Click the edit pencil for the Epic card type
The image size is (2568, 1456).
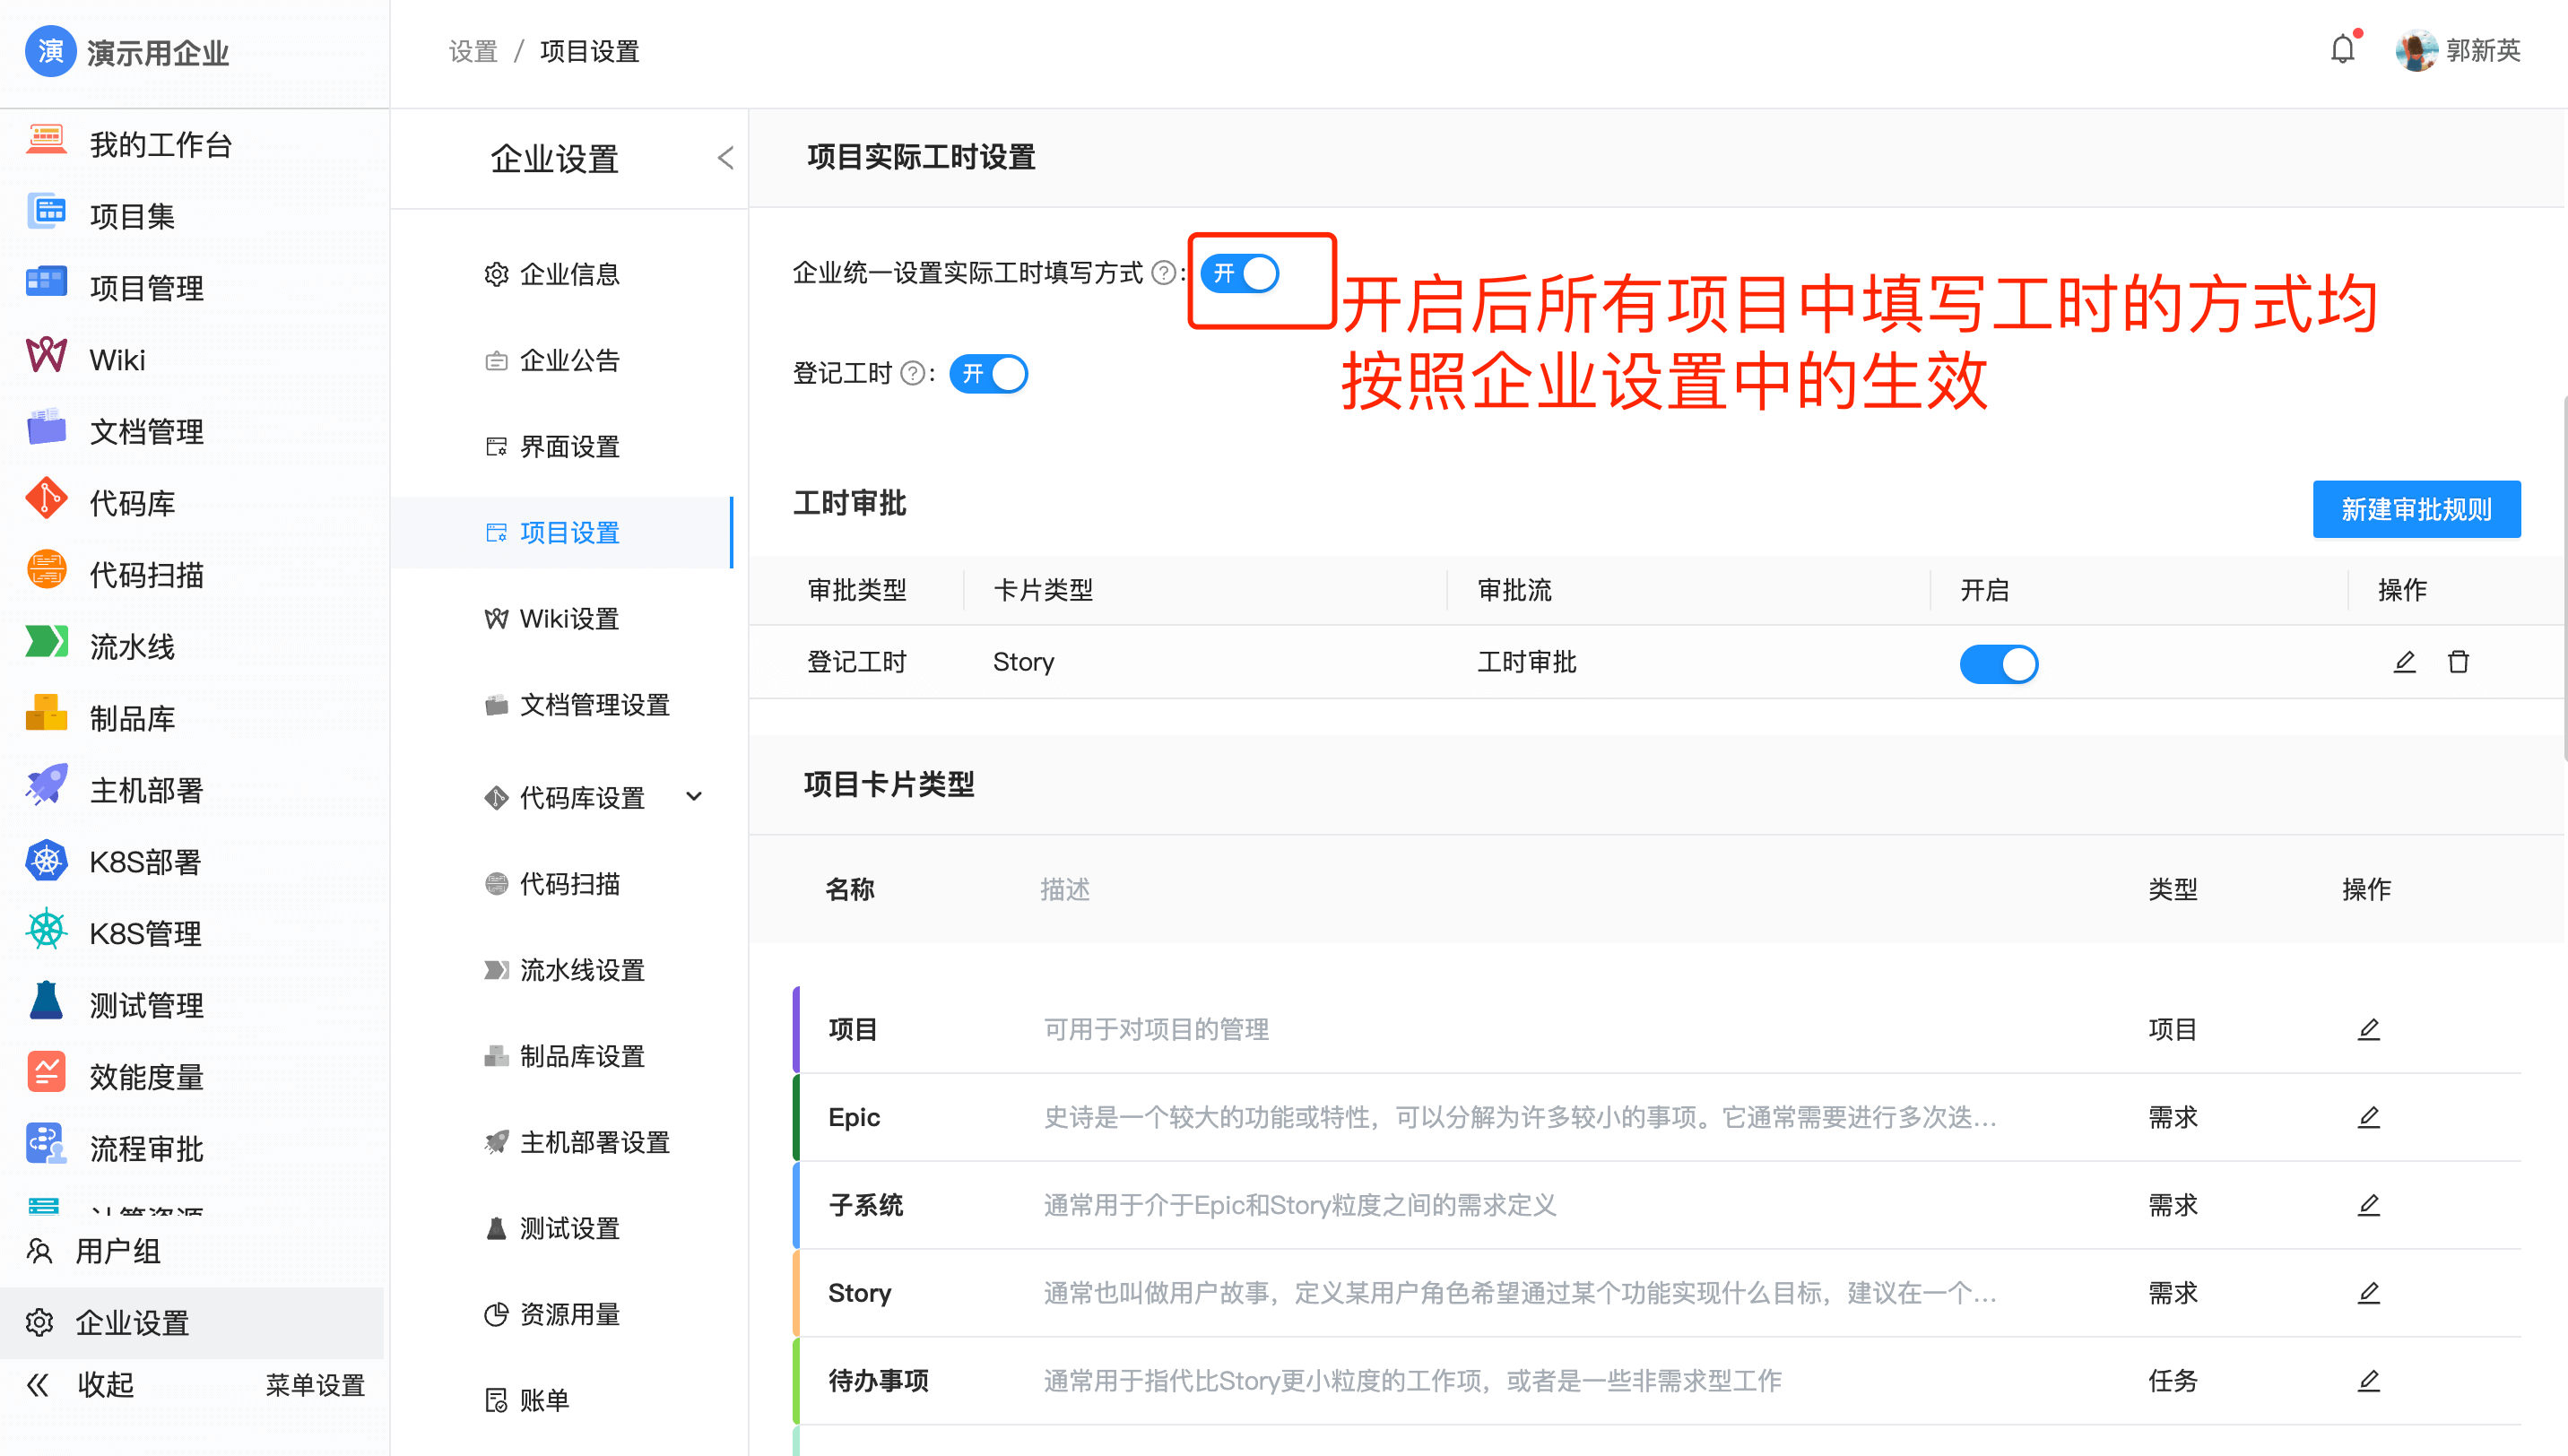(2368, 1117)
